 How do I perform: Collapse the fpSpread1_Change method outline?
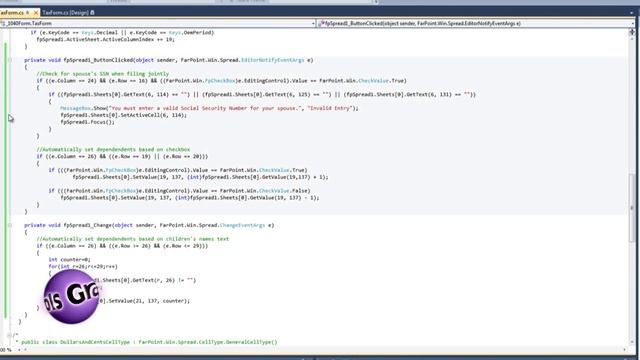(10, 225)
